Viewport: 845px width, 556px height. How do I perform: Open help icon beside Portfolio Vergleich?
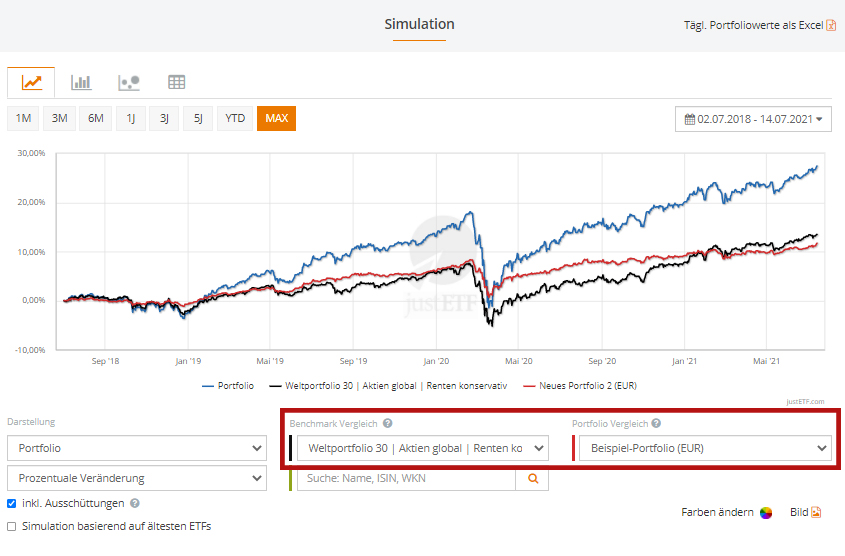656,424
